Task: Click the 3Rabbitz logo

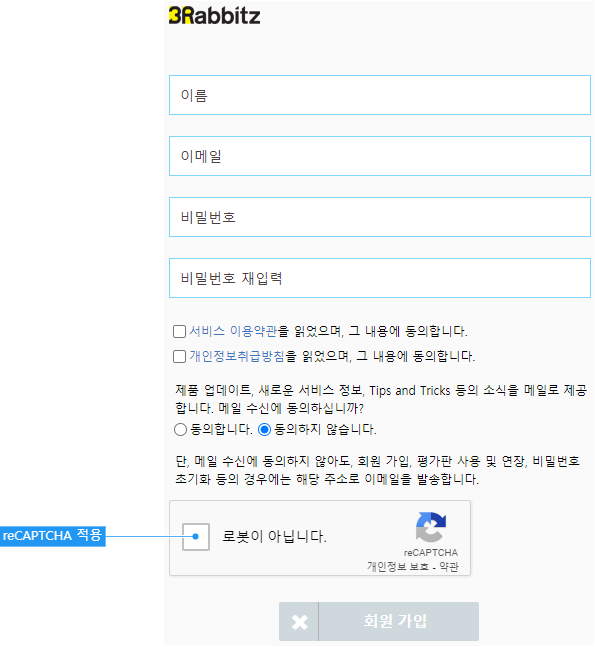Action: point(215,16)
